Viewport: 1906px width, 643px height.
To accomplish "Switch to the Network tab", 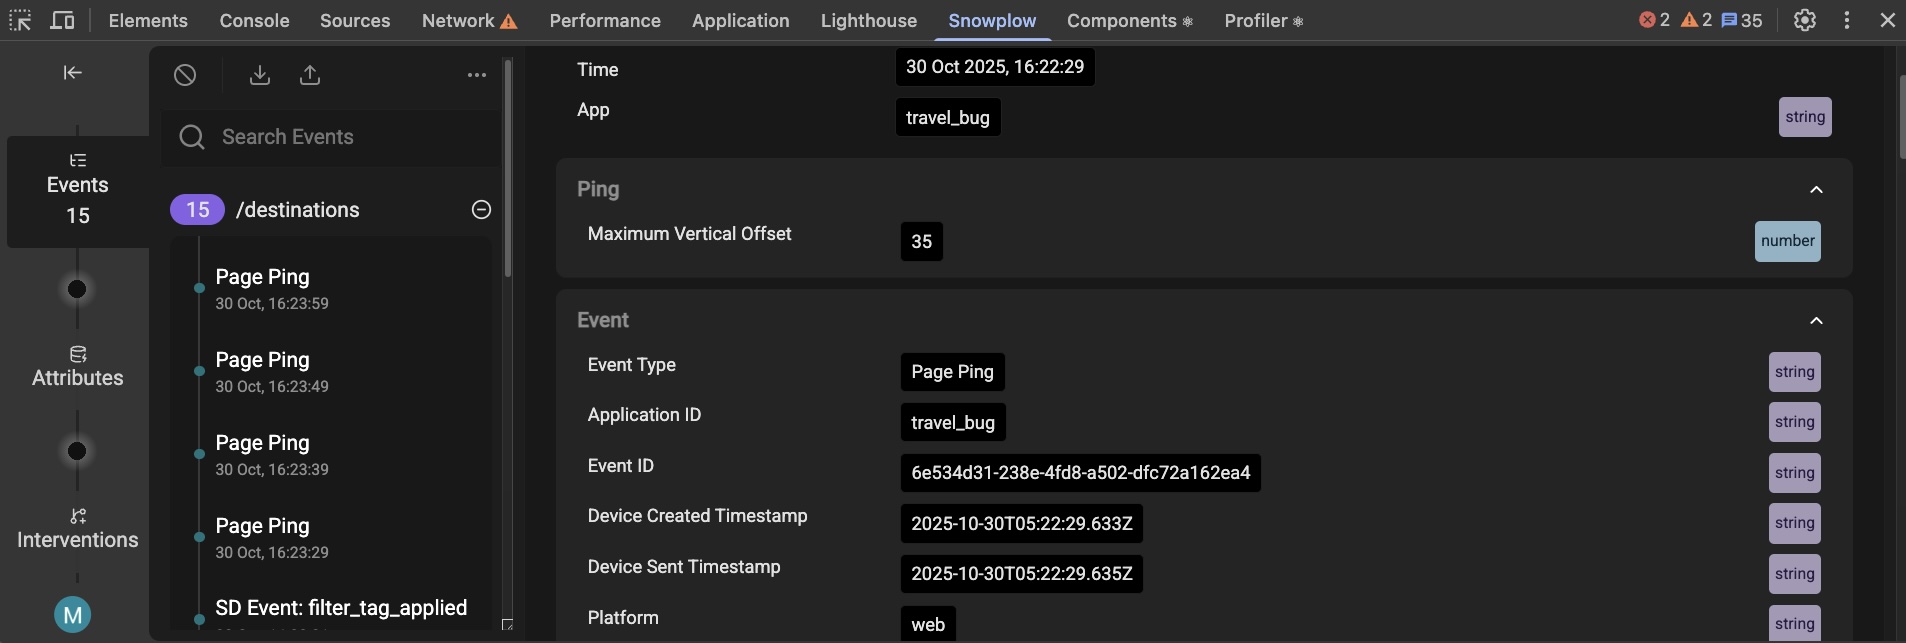I will 468,20.
